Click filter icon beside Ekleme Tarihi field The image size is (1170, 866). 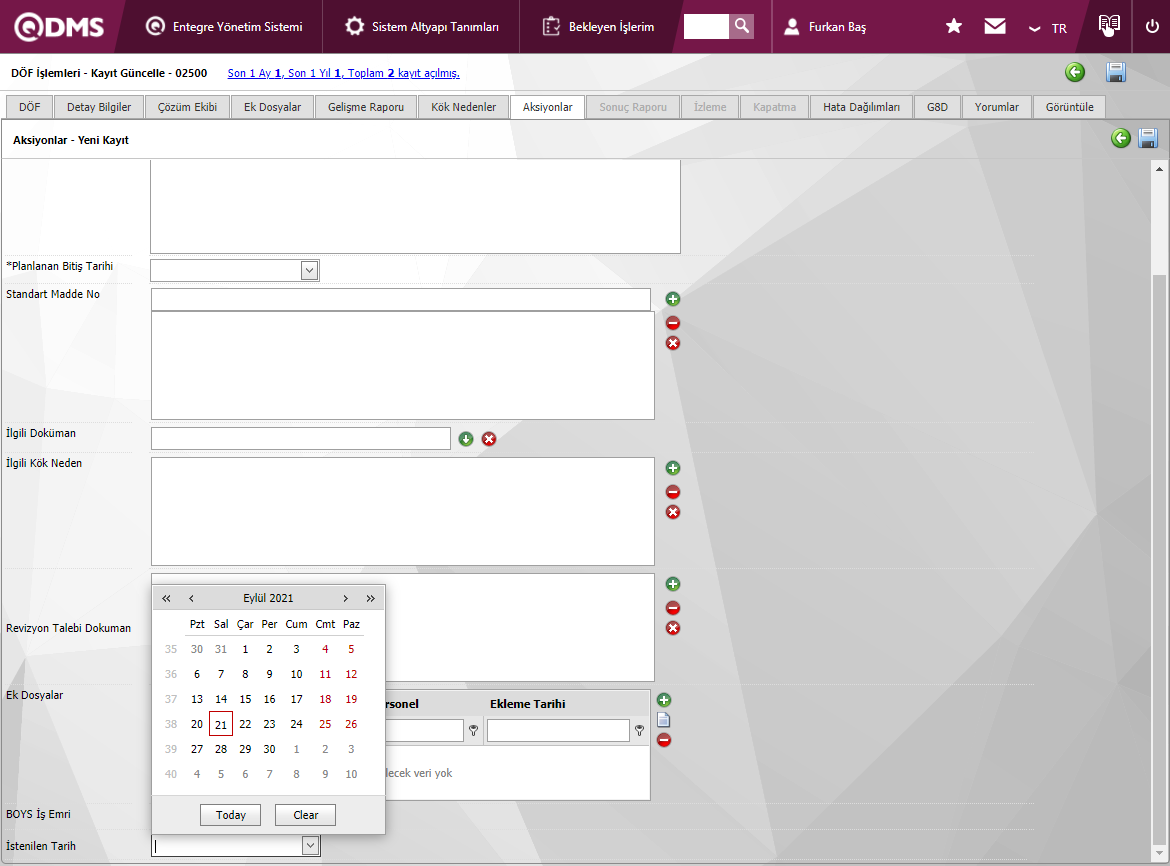click(x=639, y=730)
